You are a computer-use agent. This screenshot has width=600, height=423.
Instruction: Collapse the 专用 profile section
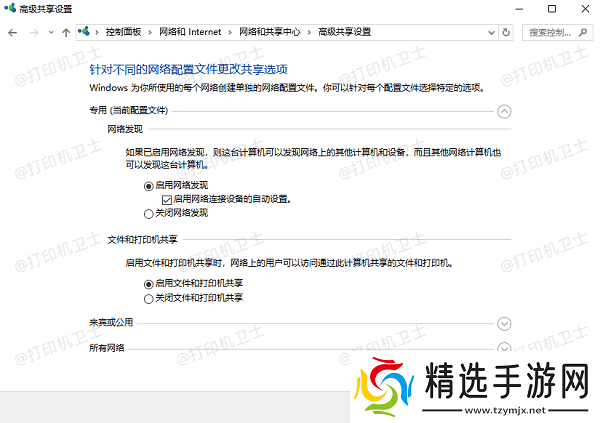tap(504, 113)
